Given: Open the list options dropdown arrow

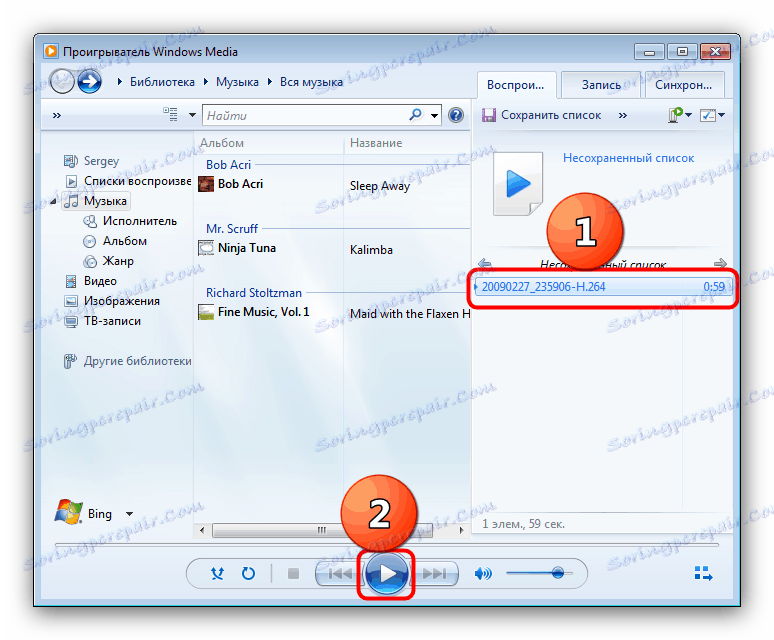Looking at the screenshot, I should [x=722, y=115].
